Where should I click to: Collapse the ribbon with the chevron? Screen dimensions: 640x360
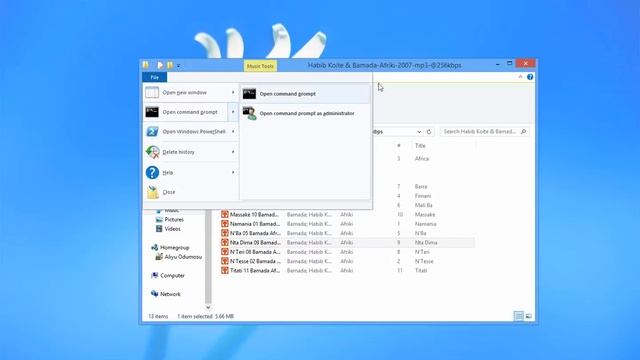point(520,77)
